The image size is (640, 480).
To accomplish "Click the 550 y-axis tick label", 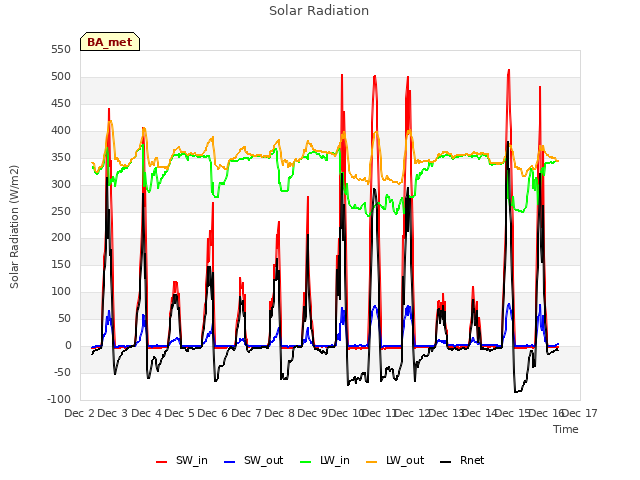I will coord(61,50).
